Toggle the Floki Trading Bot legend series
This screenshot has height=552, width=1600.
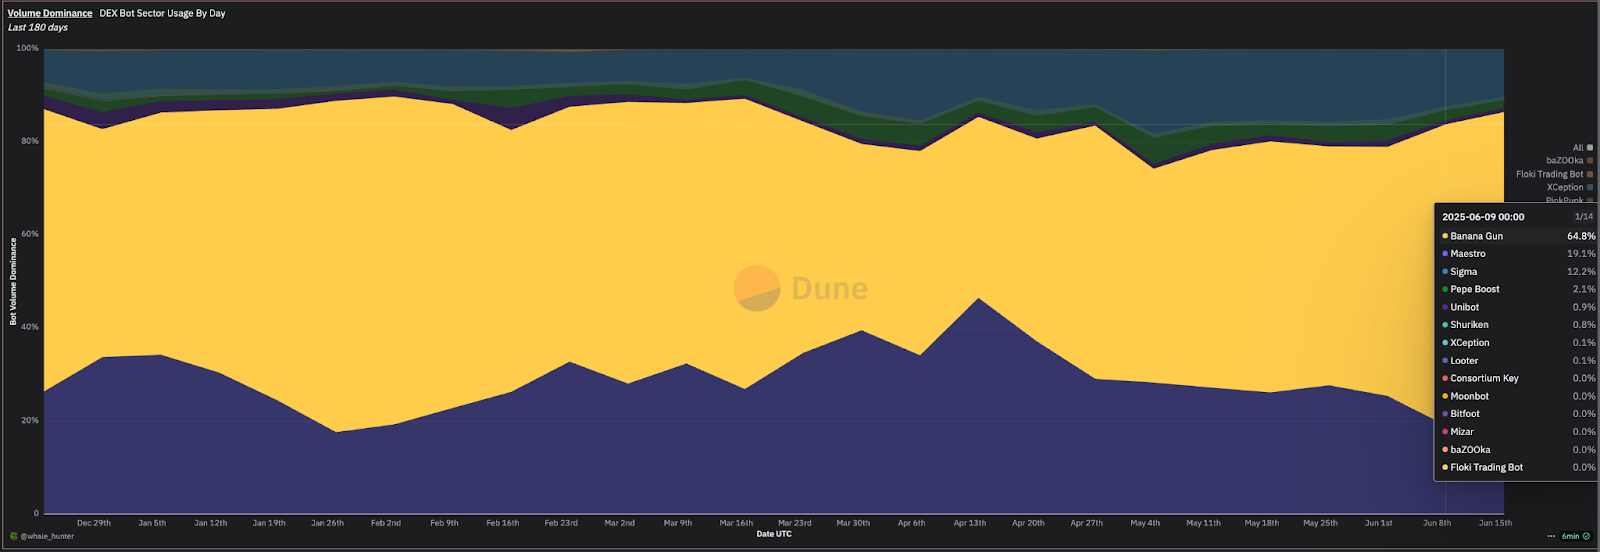[x=1555, y=174]
